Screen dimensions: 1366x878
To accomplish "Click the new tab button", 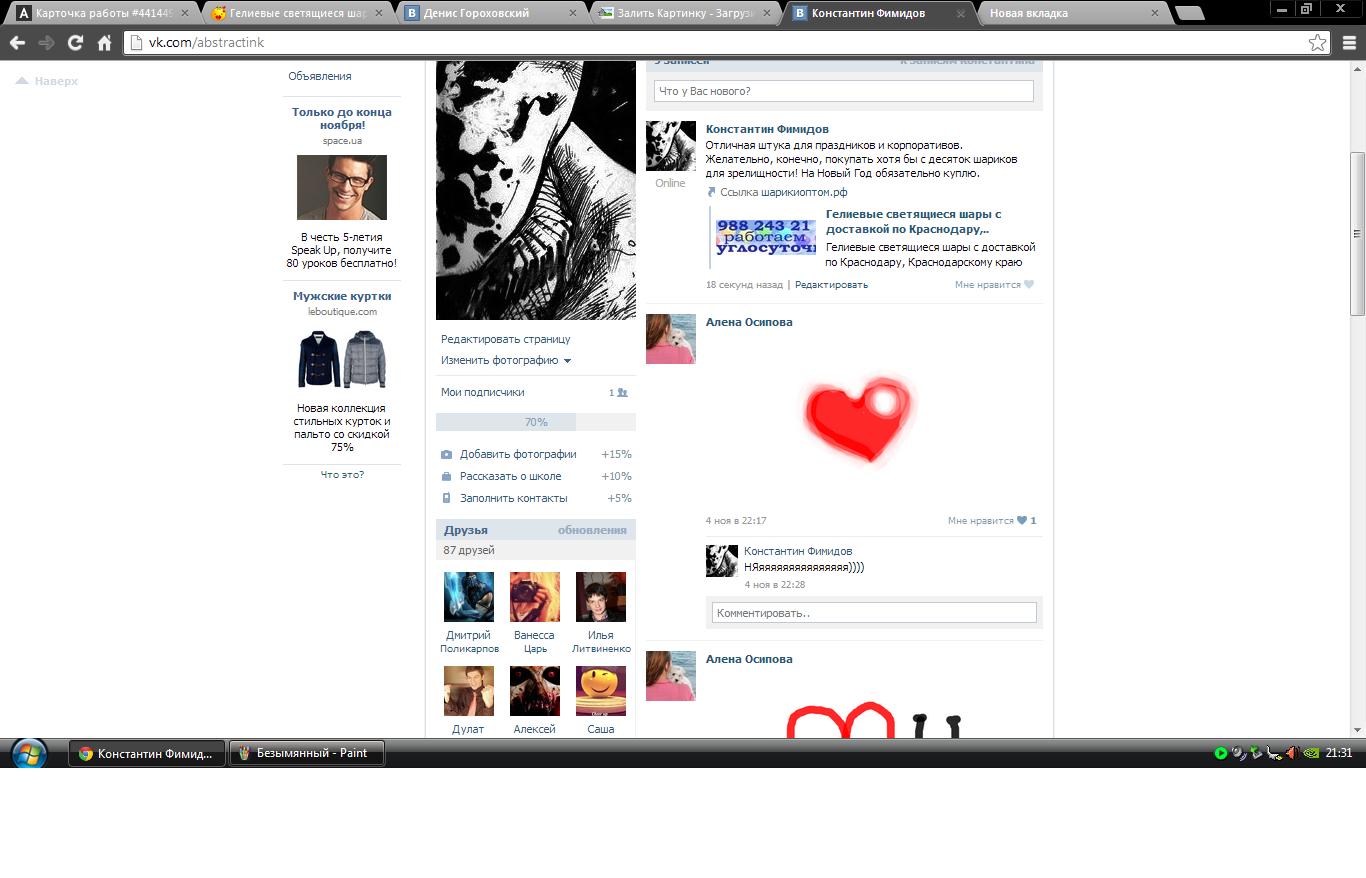I will (1188, 13).
